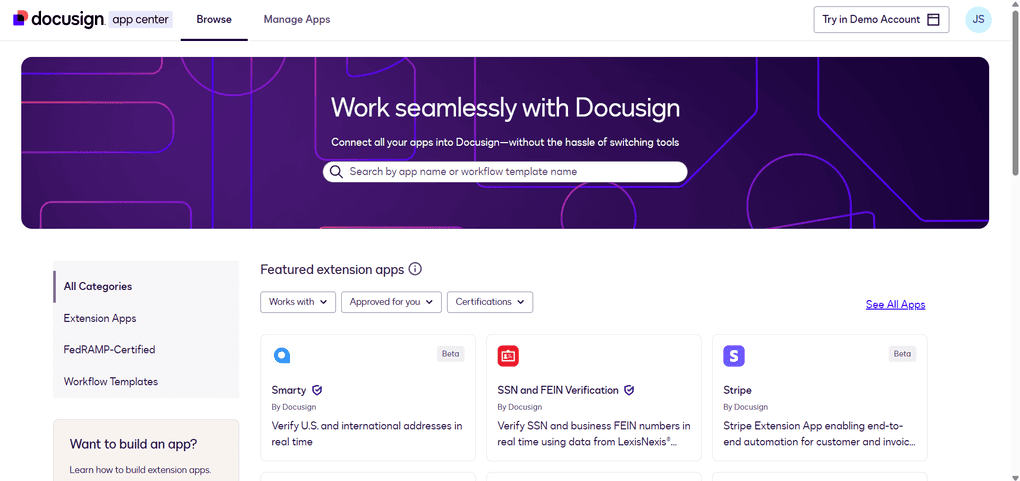
Task: Click the Smarty app logo
Action: [x=282, y=355]
